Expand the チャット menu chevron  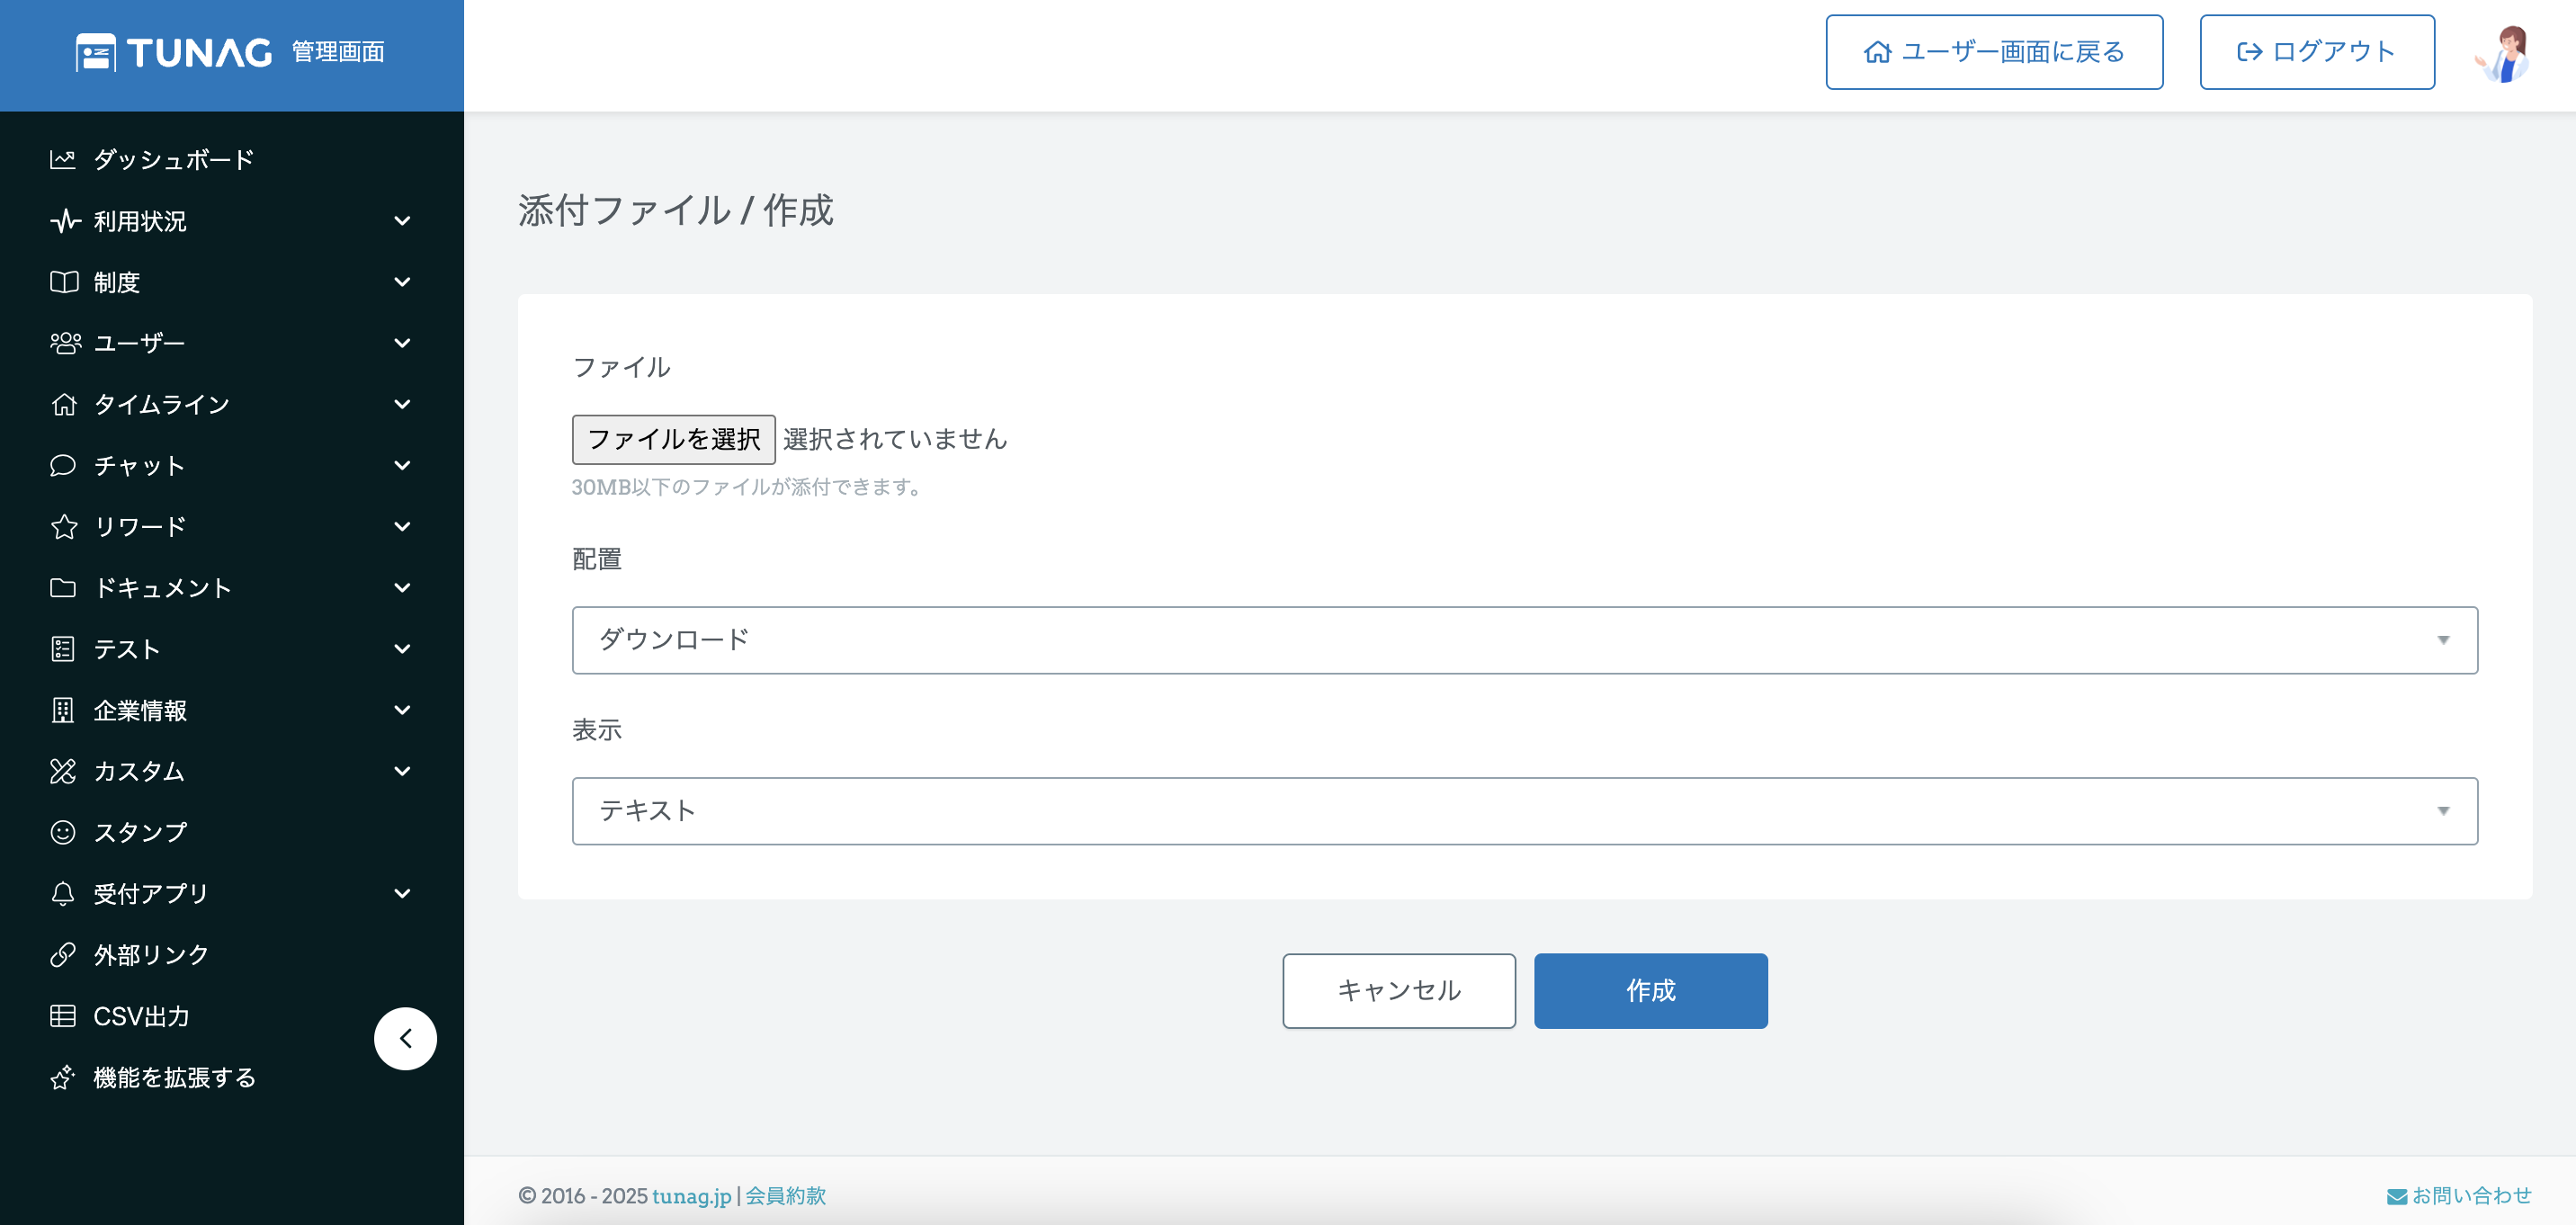pyautogui.click(x=402, y=465)
